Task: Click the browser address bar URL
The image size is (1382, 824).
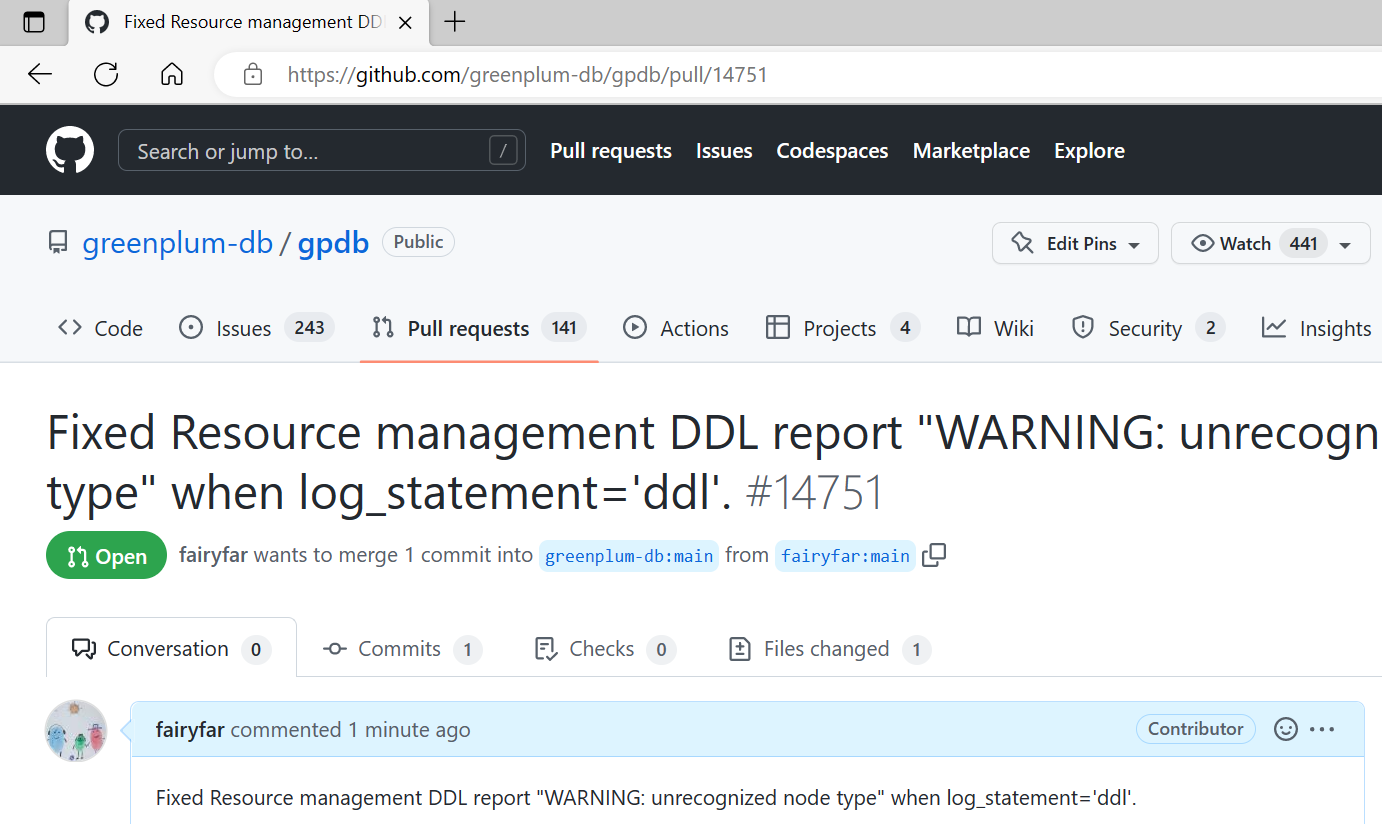Action: pos(527,74)
